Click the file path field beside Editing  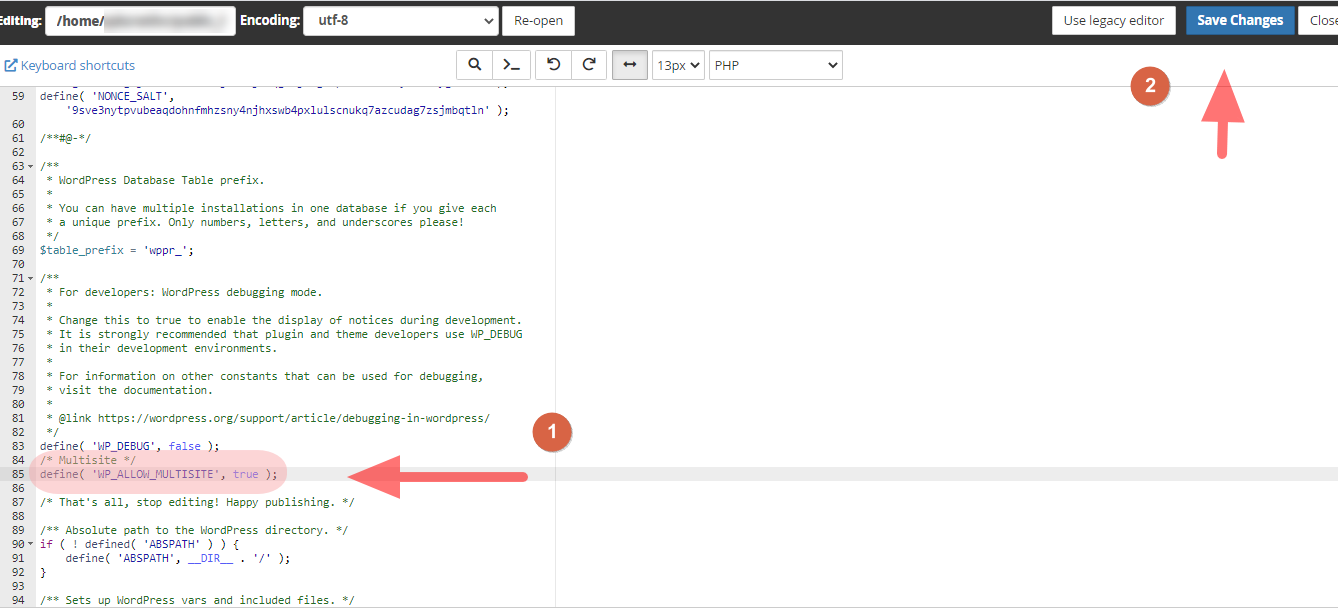coord(140,20)
